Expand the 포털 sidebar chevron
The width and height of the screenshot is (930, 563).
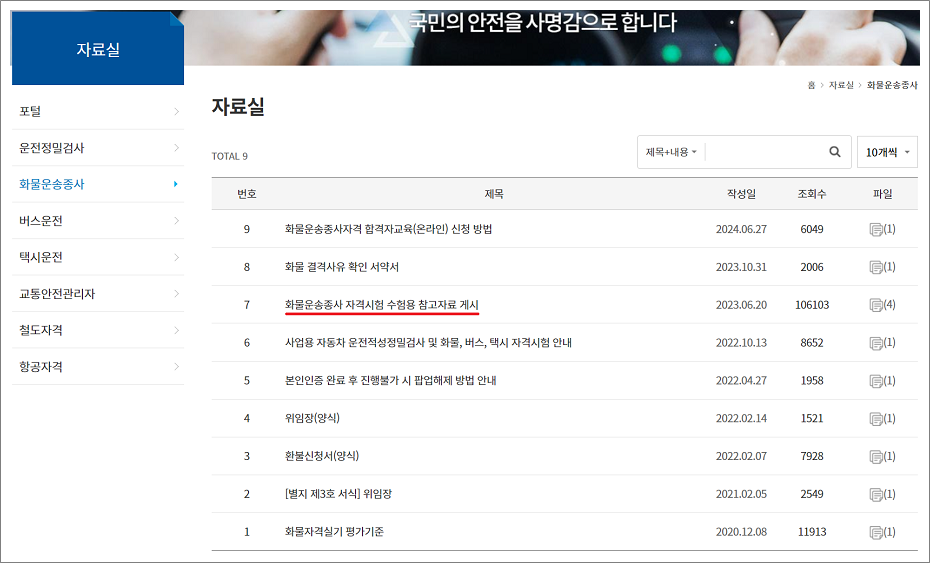pos(176,111)
